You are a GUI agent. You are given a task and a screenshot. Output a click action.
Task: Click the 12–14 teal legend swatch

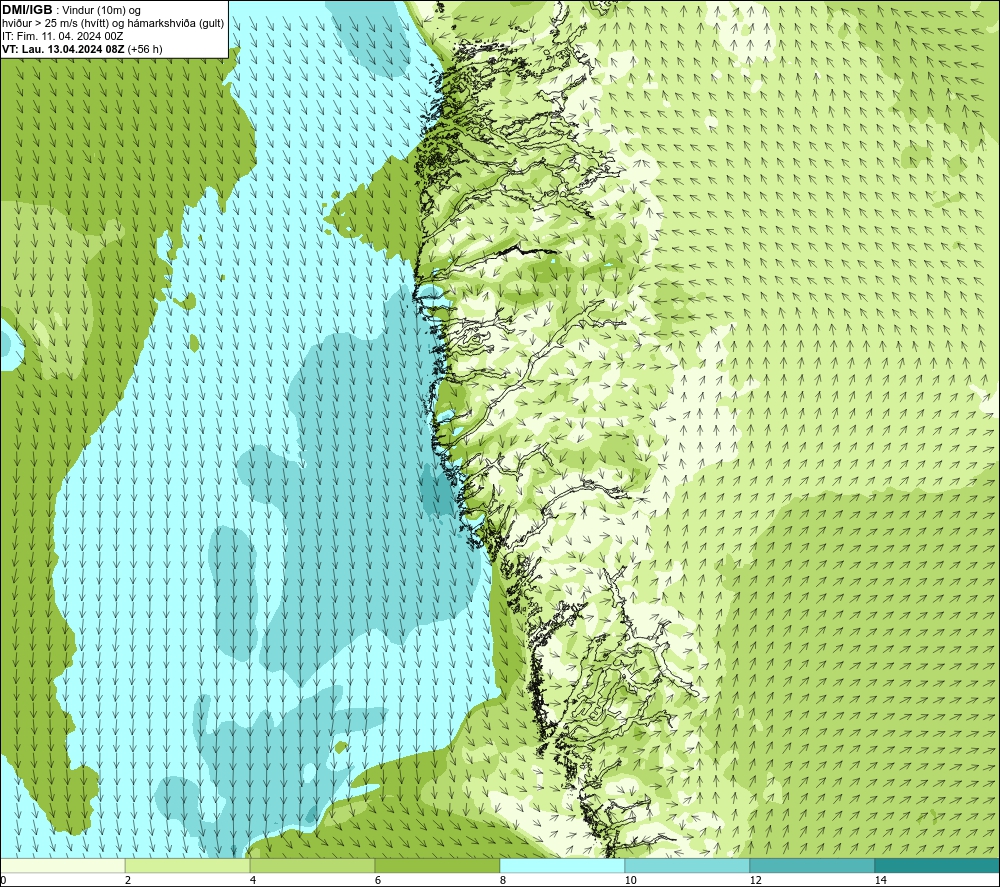812,865
